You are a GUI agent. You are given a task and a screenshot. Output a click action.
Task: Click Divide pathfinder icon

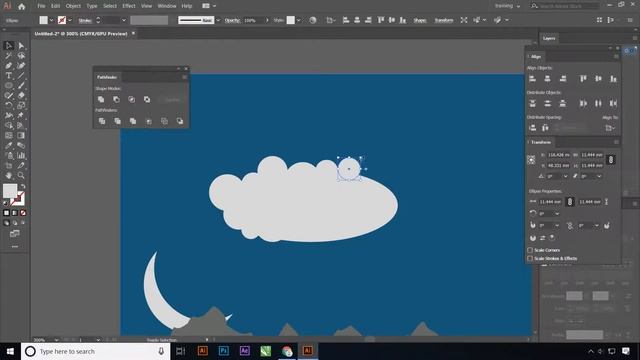[x=102, y=121]
